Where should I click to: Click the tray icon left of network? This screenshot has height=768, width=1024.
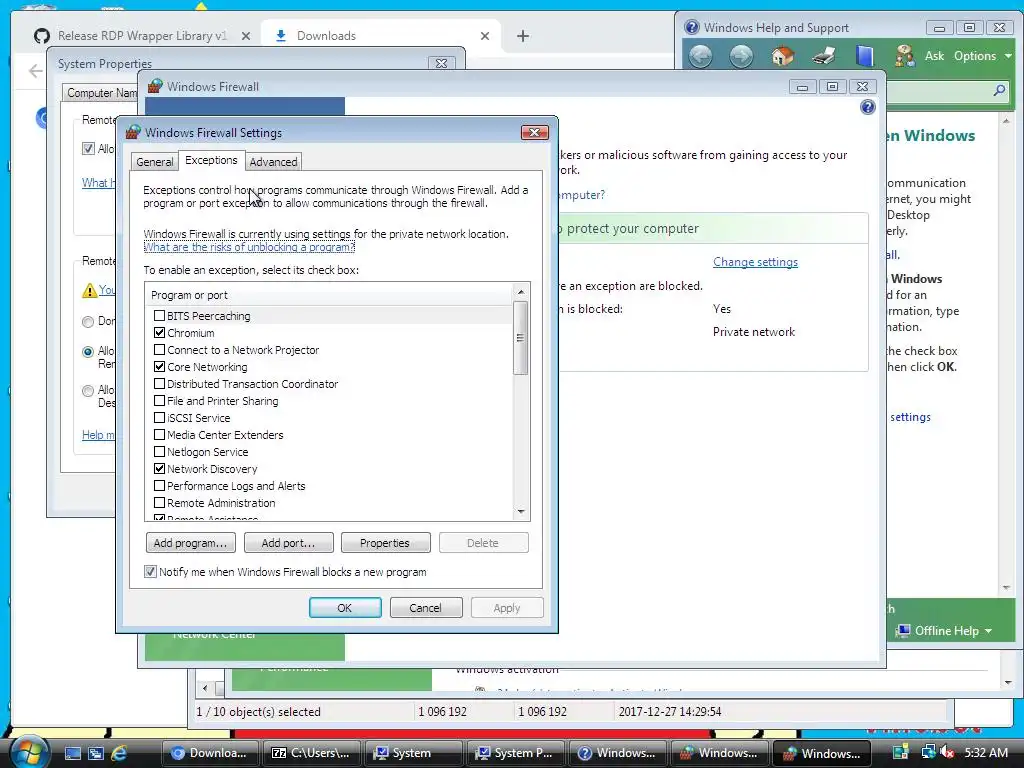click(x=901, y=753)
